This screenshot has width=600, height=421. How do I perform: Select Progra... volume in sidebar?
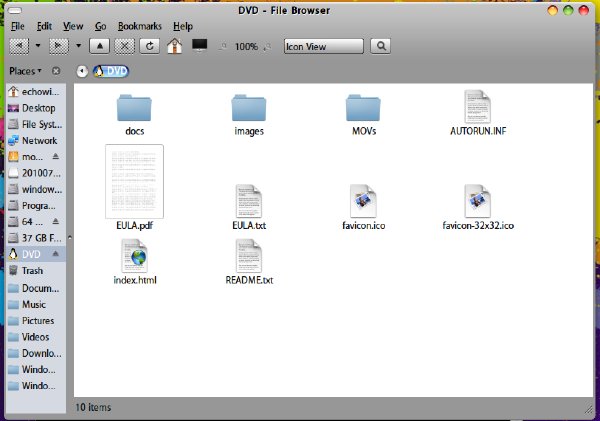pyautogui.click(x=36, y=206)
